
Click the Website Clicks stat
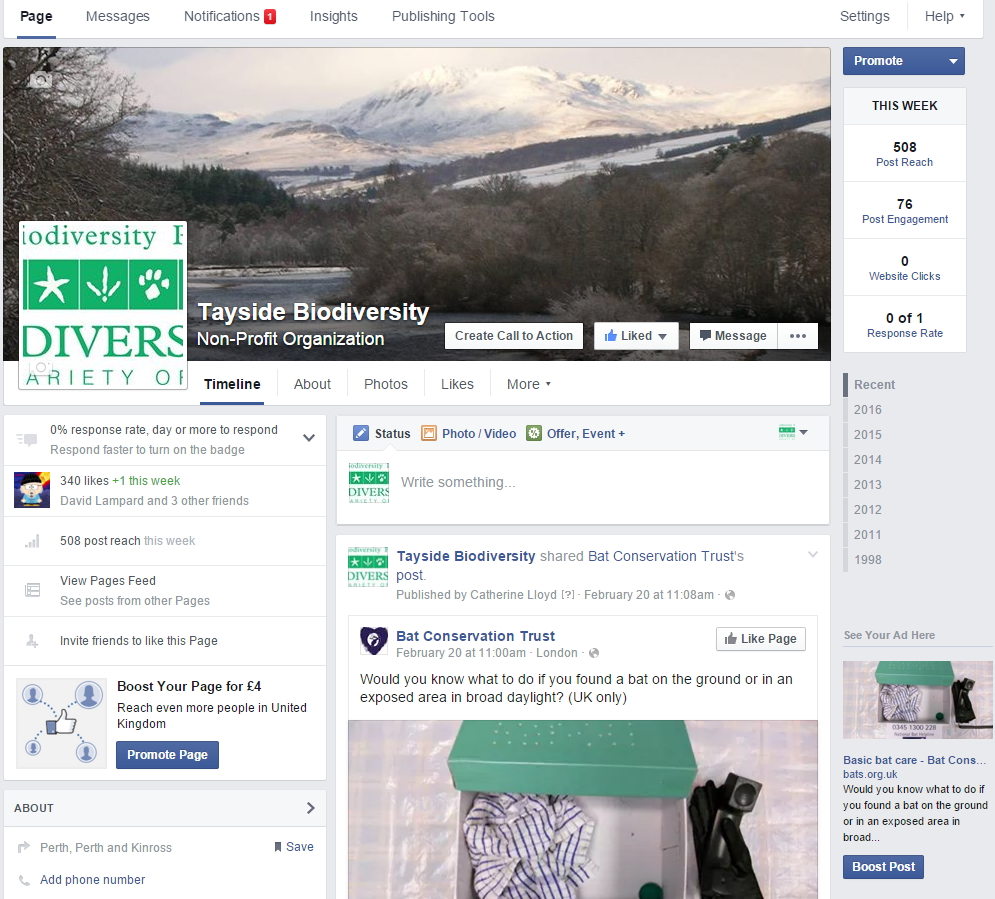(905, 268)
